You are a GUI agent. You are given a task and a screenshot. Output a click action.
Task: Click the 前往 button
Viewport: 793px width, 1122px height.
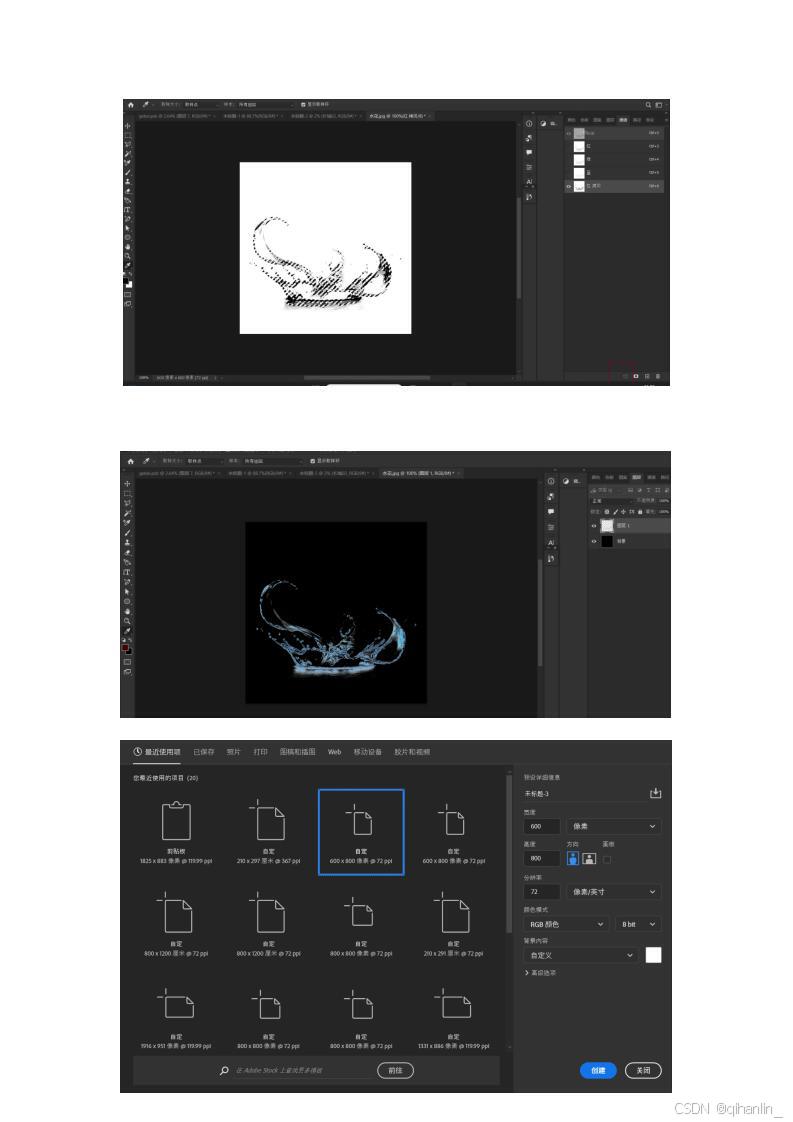click(x=395, y=1070)
